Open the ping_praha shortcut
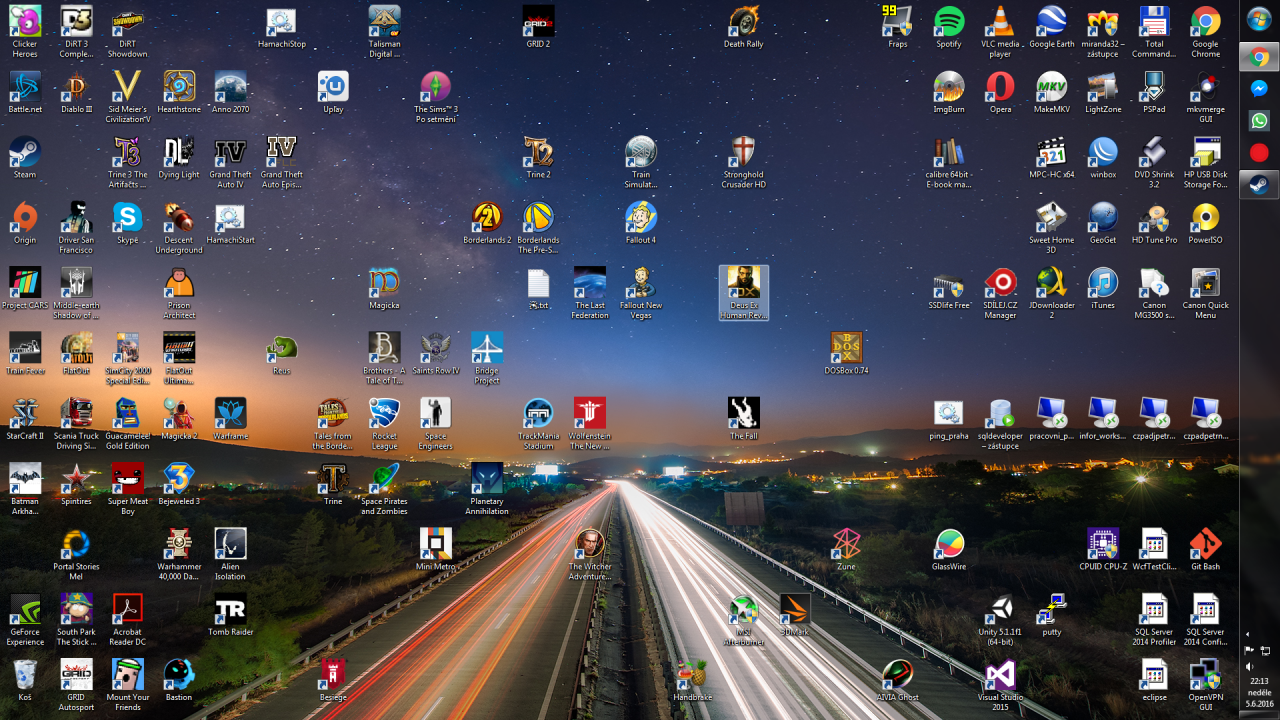 pyautogui.click(x=948, y=421)
